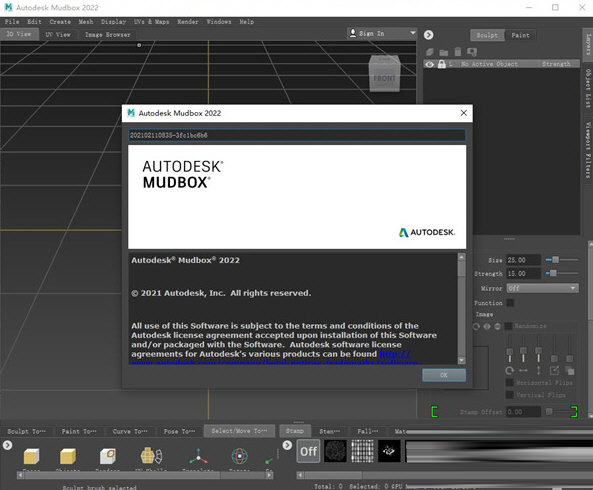Open the Edit menu
Image resolution: width=593 pixels, height=490 pixels.
34,22
